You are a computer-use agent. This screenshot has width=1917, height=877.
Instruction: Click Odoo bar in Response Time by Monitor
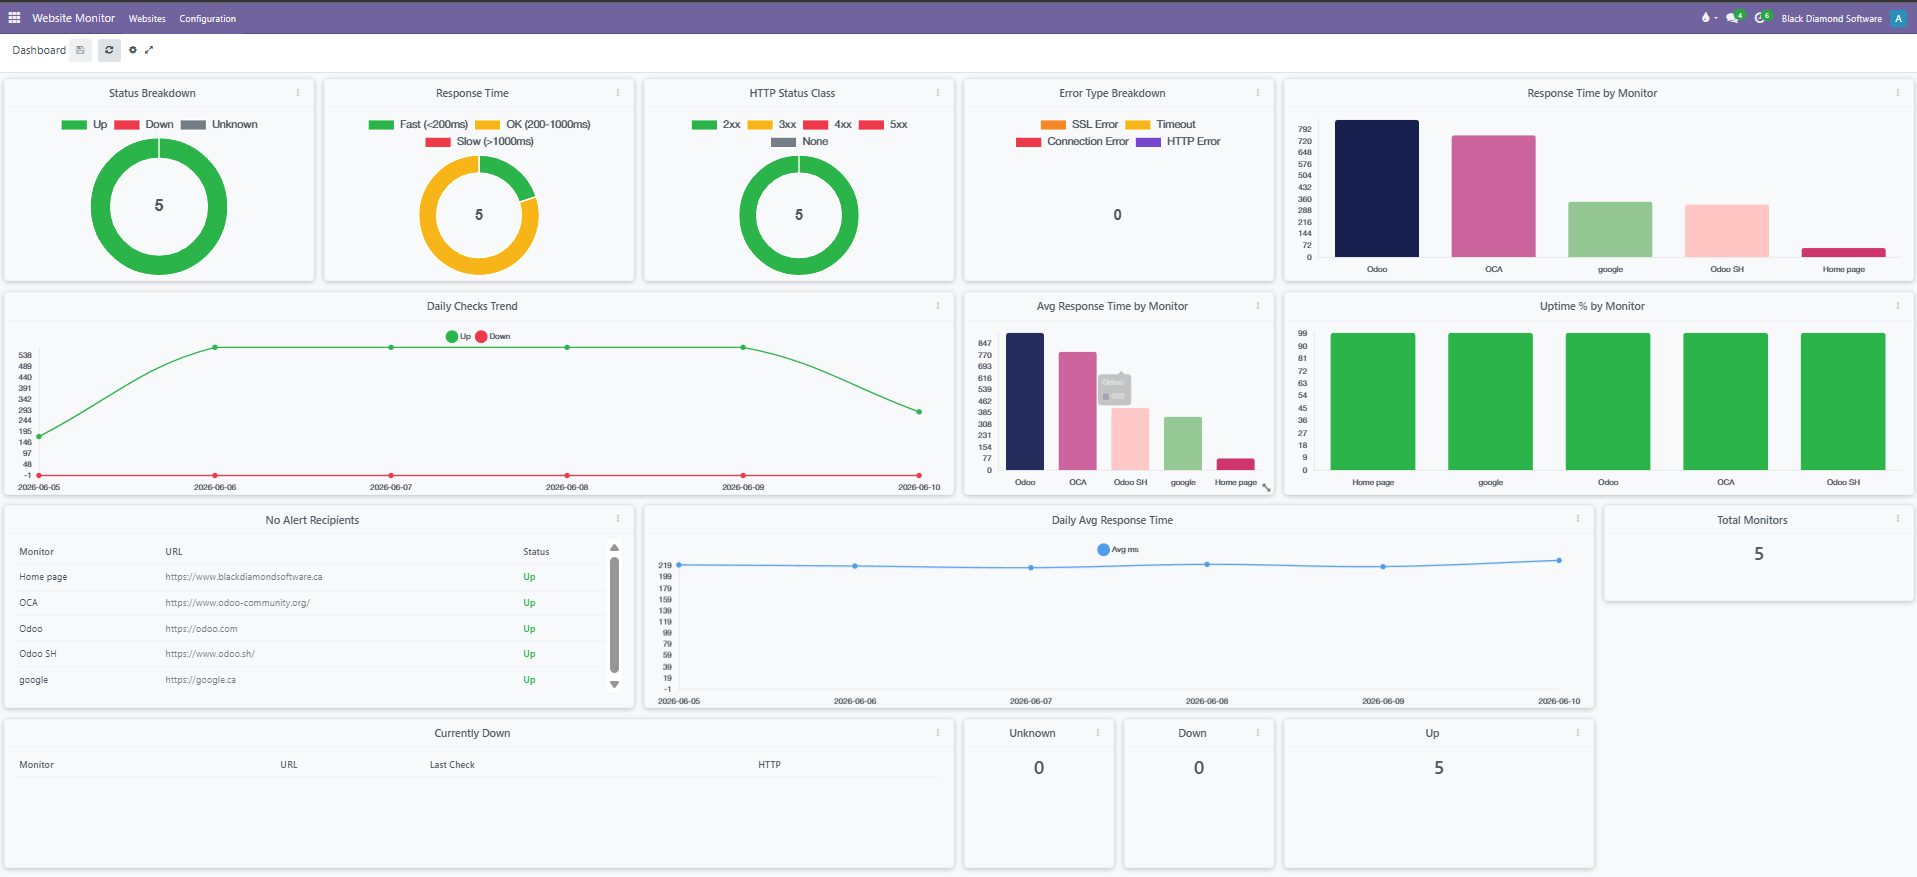(1377, 189)
